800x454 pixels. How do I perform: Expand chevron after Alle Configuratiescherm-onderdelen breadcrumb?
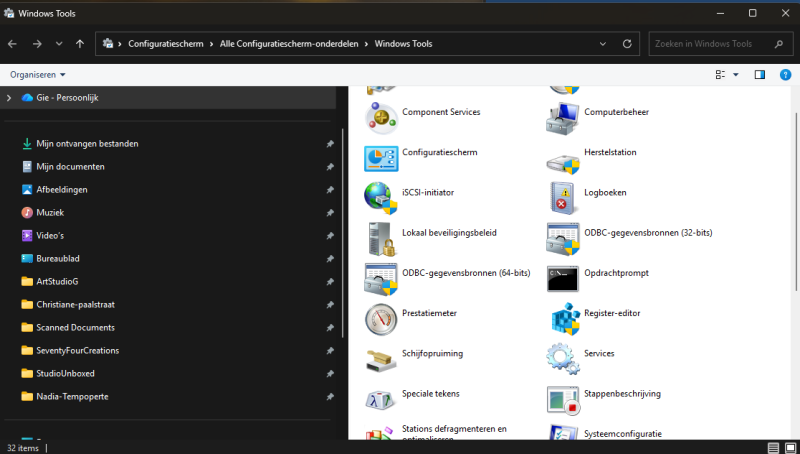click(366, 44)
